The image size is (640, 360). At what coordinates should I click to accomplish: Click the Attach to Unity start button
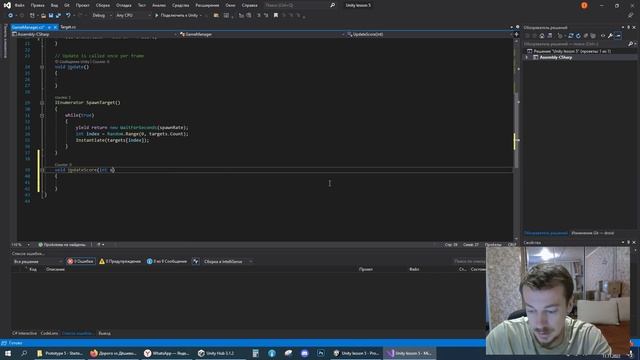pos(178,16)
